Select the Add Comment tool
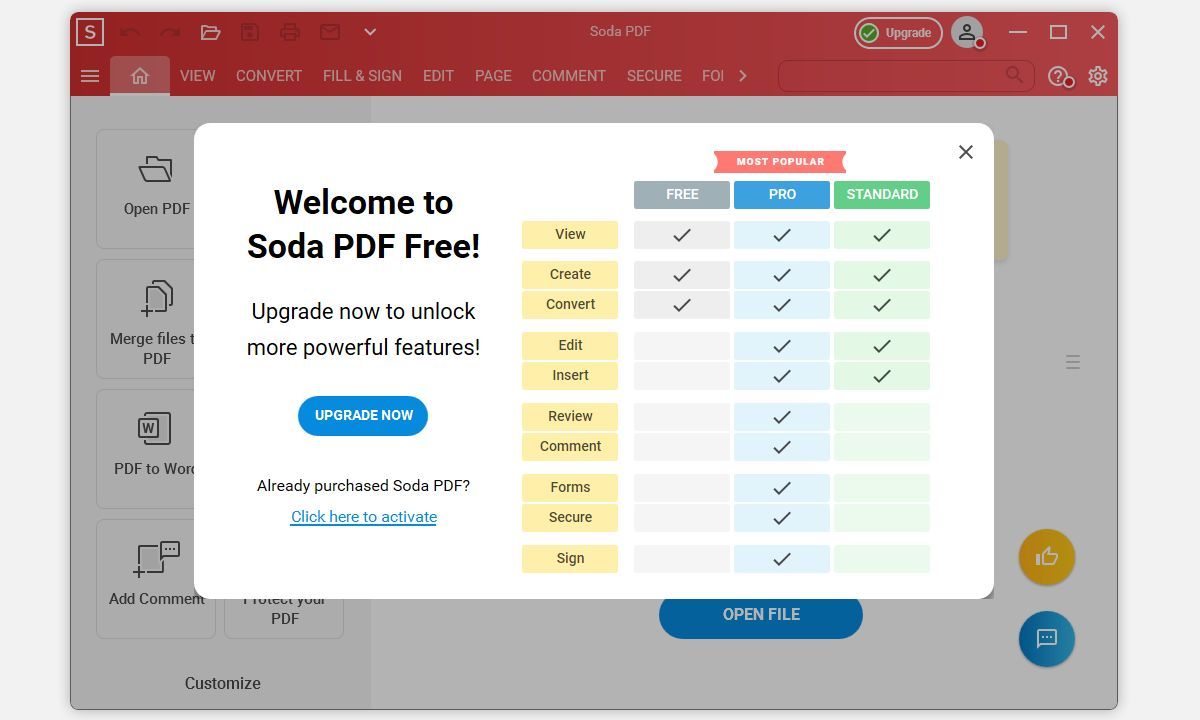Viewport: 1200px width, 720px height. (x=155, y=578)
